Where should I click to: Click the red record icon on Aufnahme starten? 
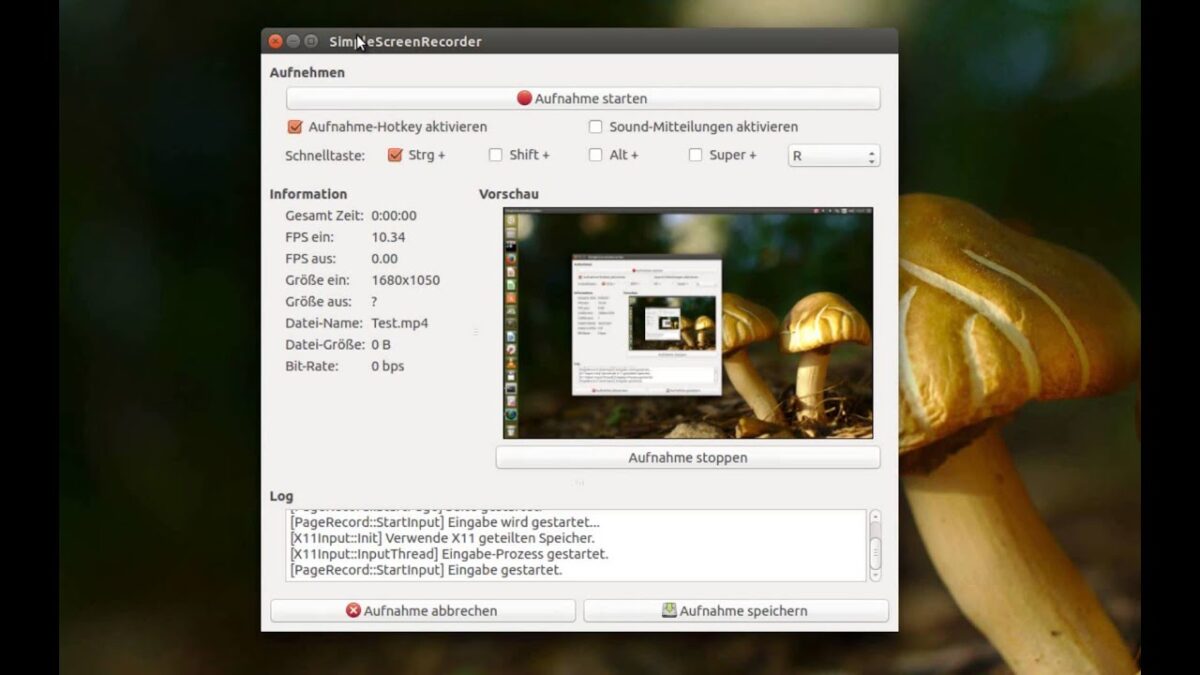tap(524, 98)
